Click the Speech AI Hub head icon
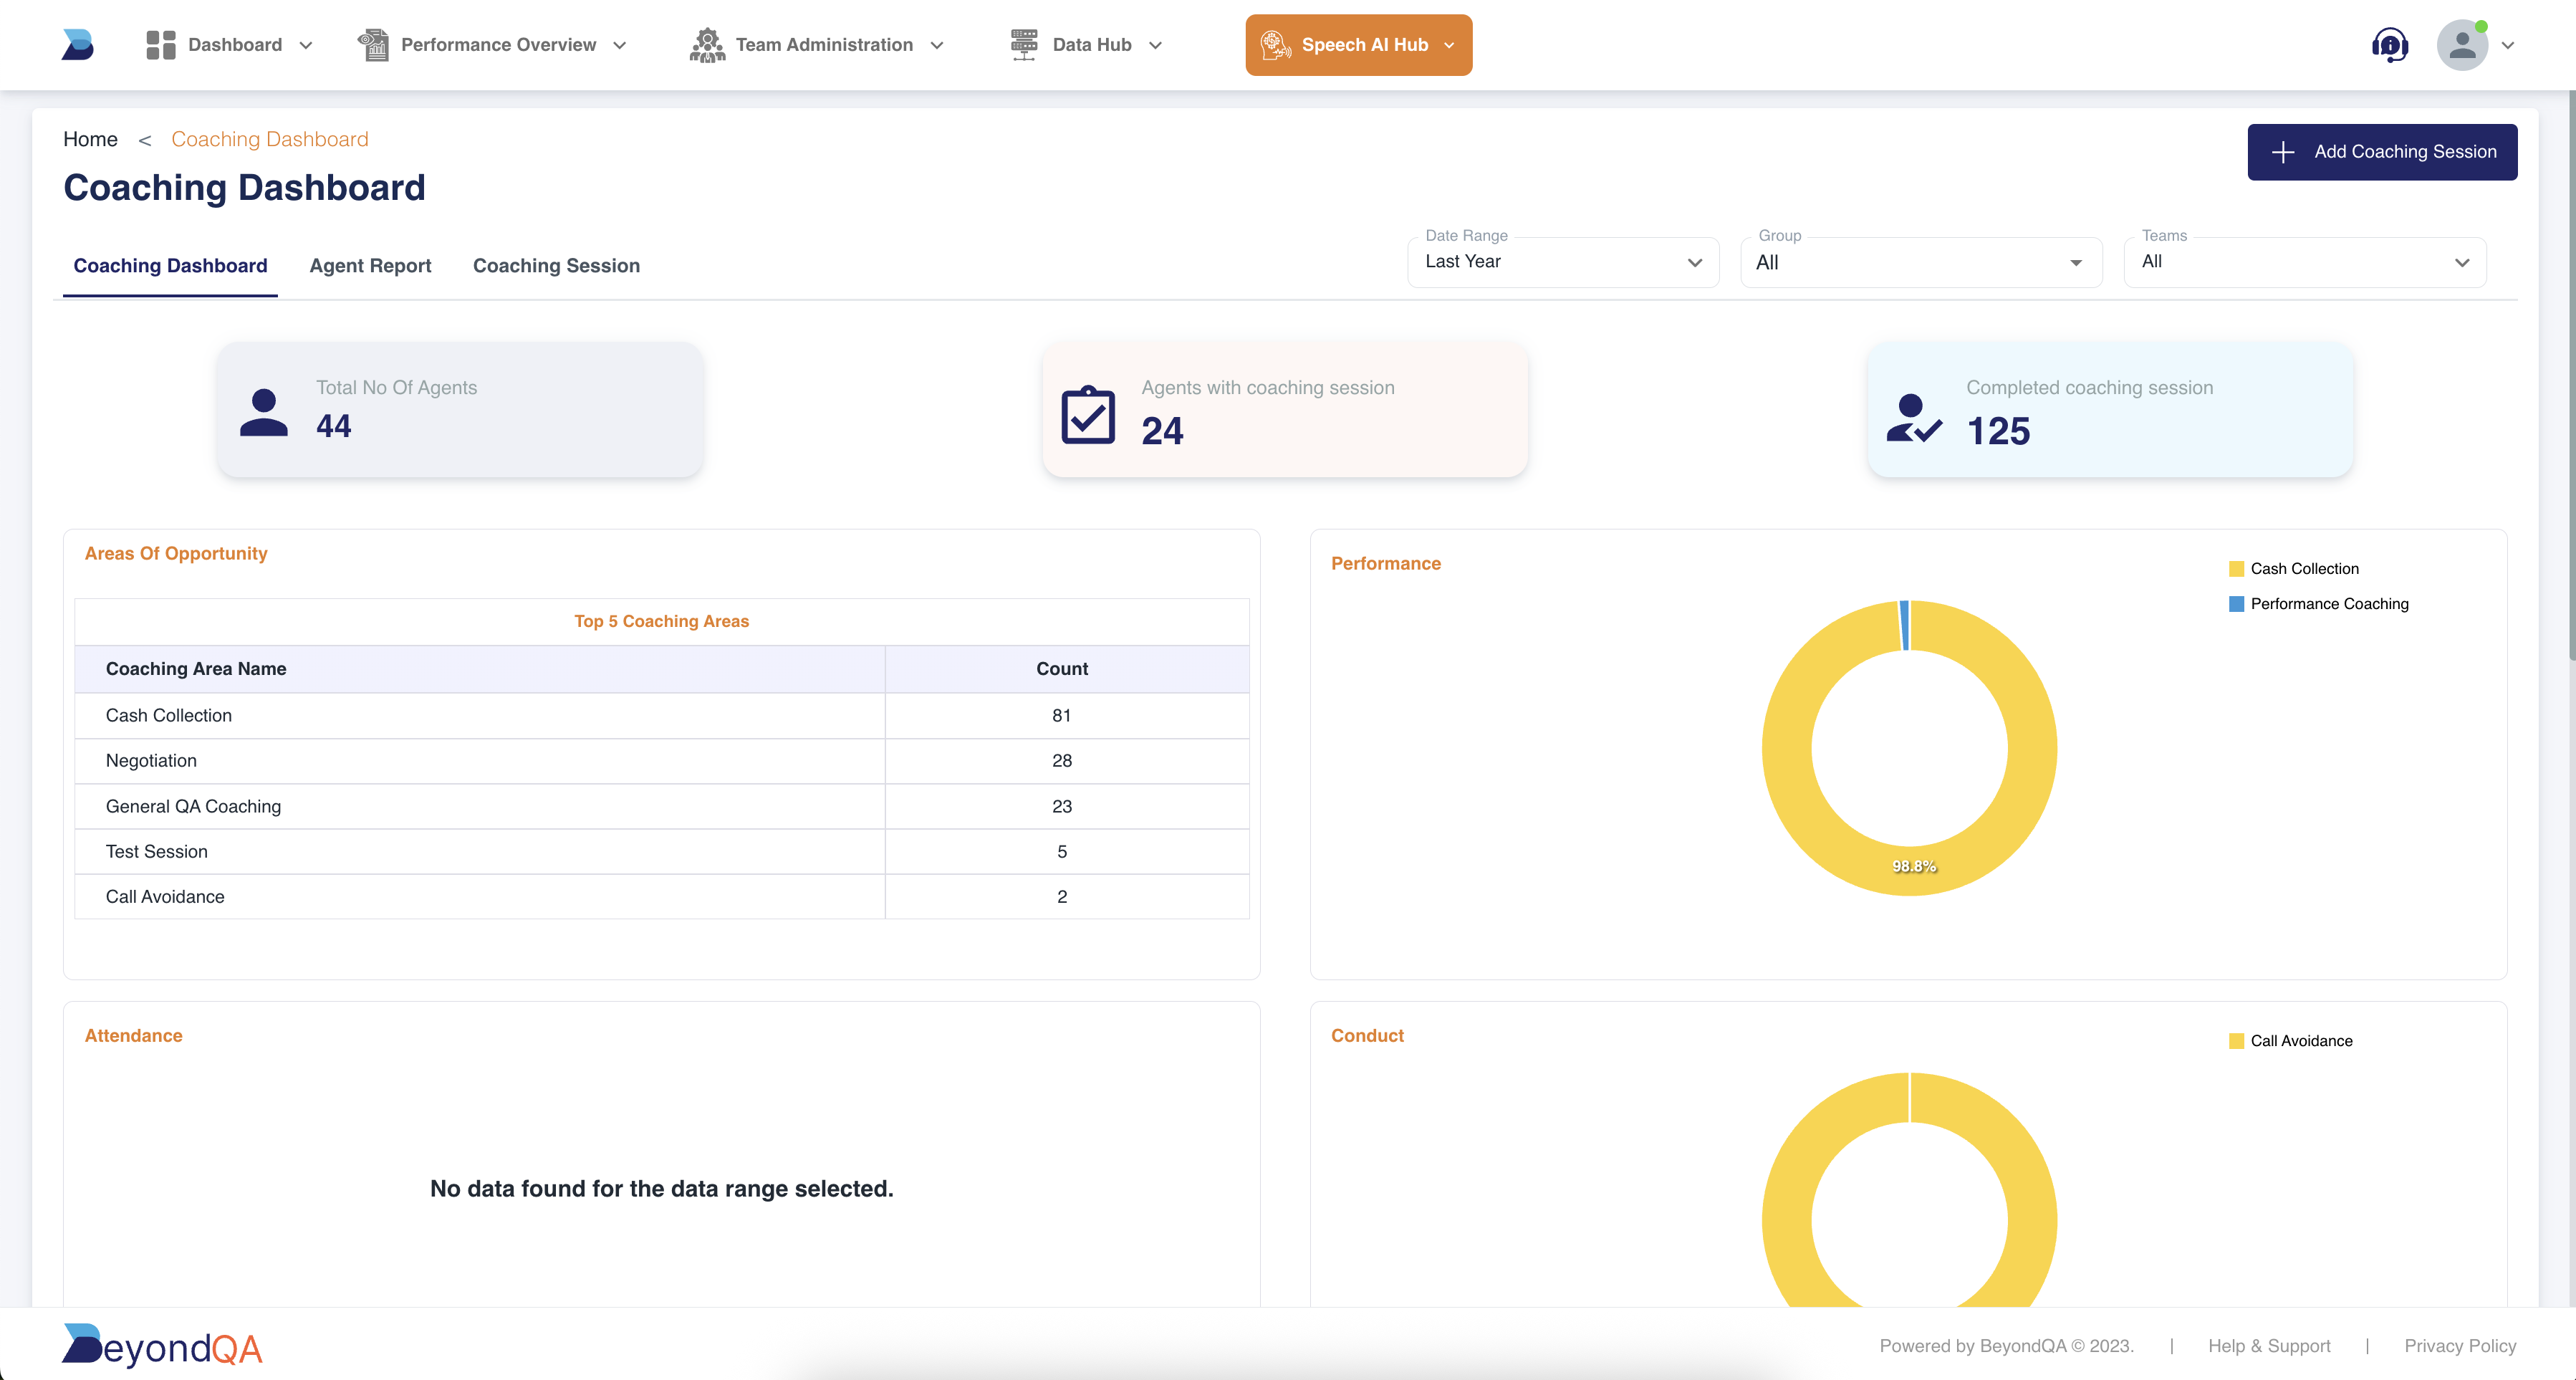2576x1380 pixels. click(x=1275, y=45)
